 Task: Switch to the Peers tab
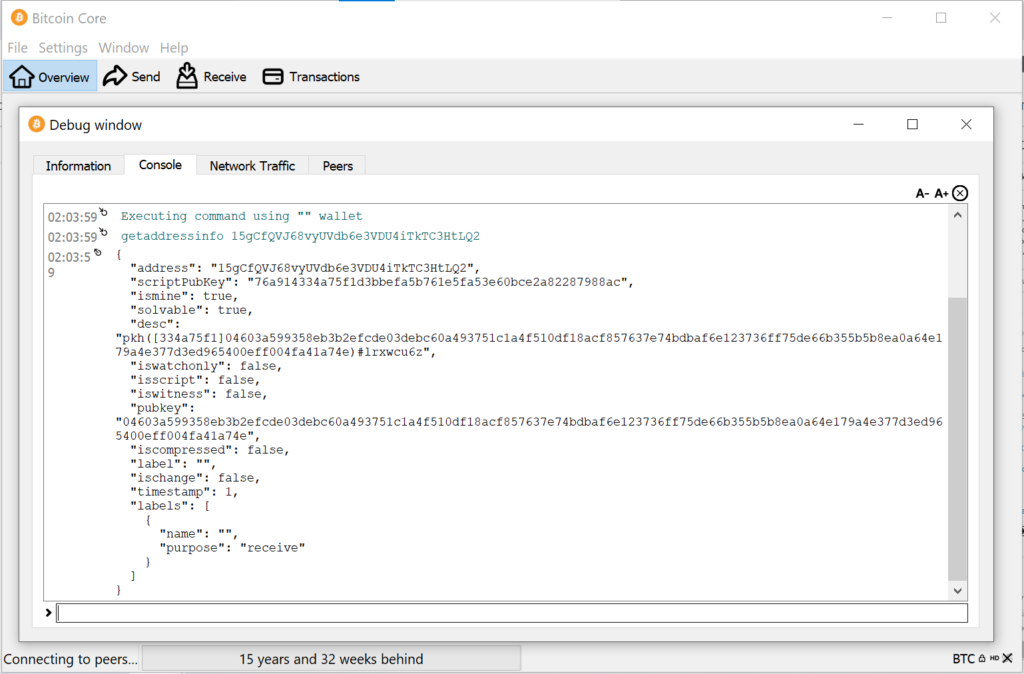(338, 166)
